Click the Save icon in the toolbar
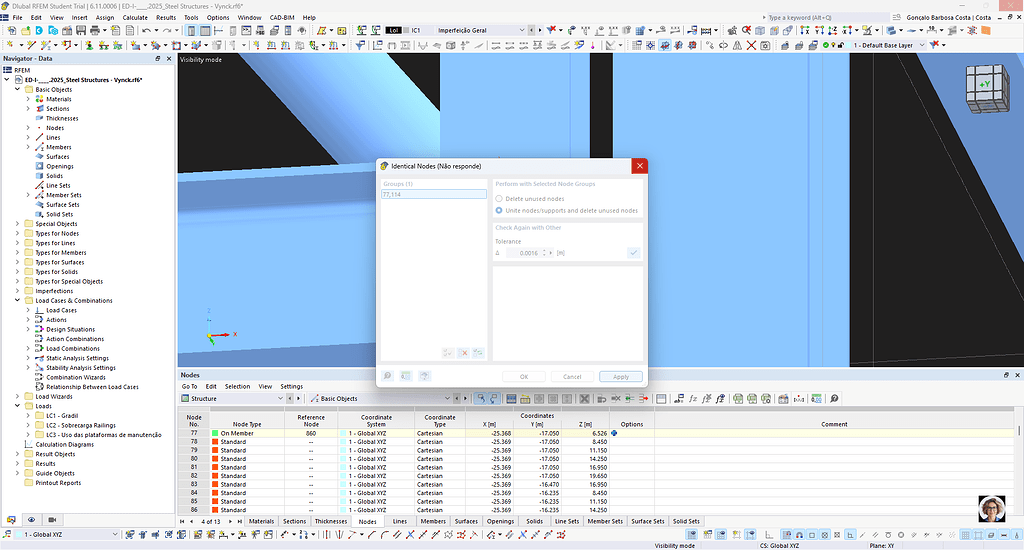The image size is (1024, 550). [80, 30]
